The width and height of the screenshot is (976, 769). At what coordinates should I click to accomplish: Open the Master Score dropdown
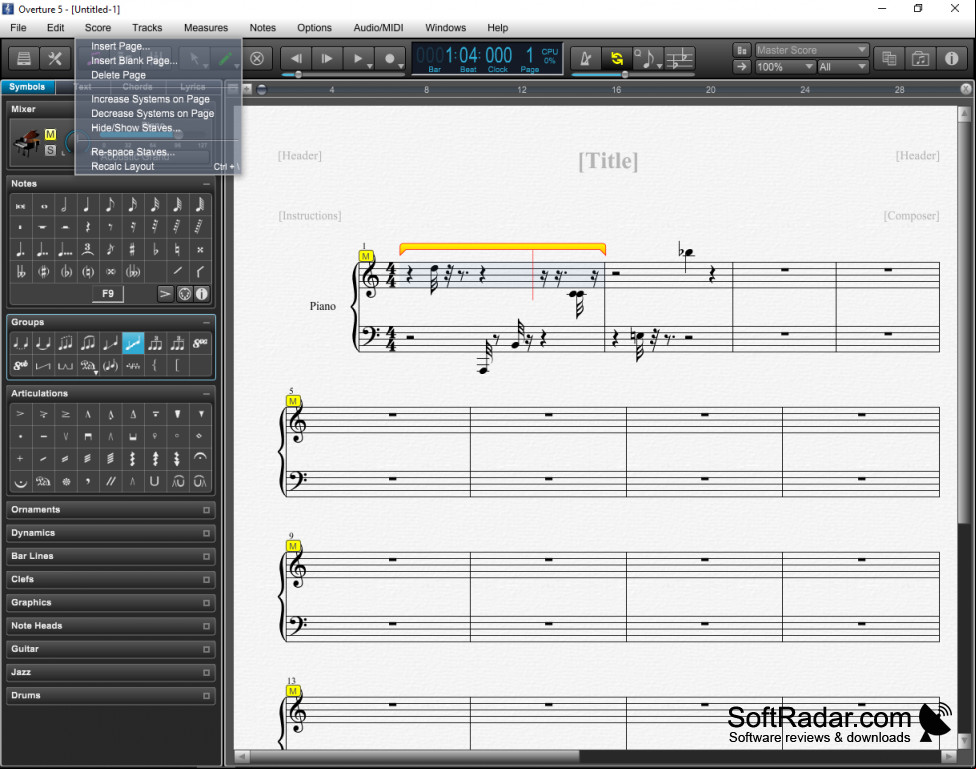click(811, 50)
